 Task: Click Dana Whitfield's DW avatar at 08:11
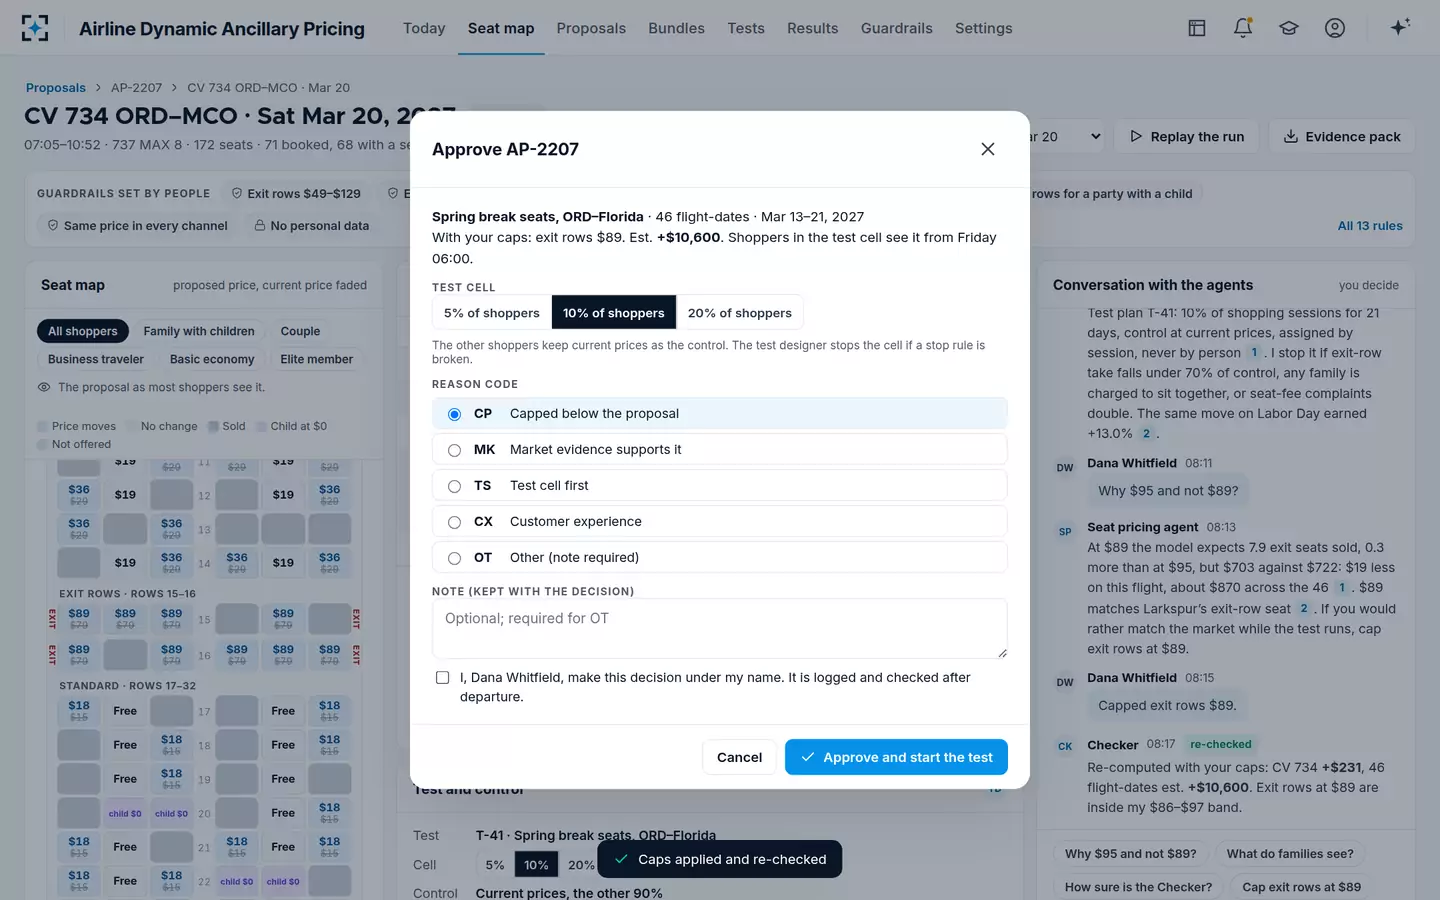point(1065,467)
